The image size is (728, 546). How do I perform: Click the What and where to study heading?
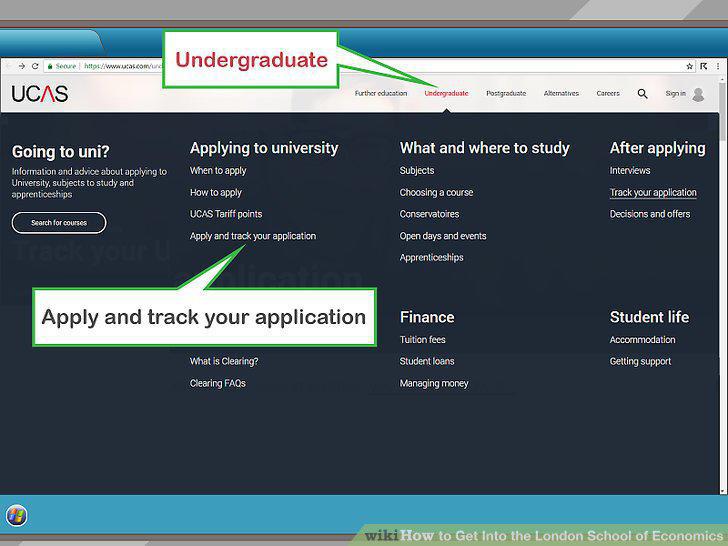[x=484, y=148]
